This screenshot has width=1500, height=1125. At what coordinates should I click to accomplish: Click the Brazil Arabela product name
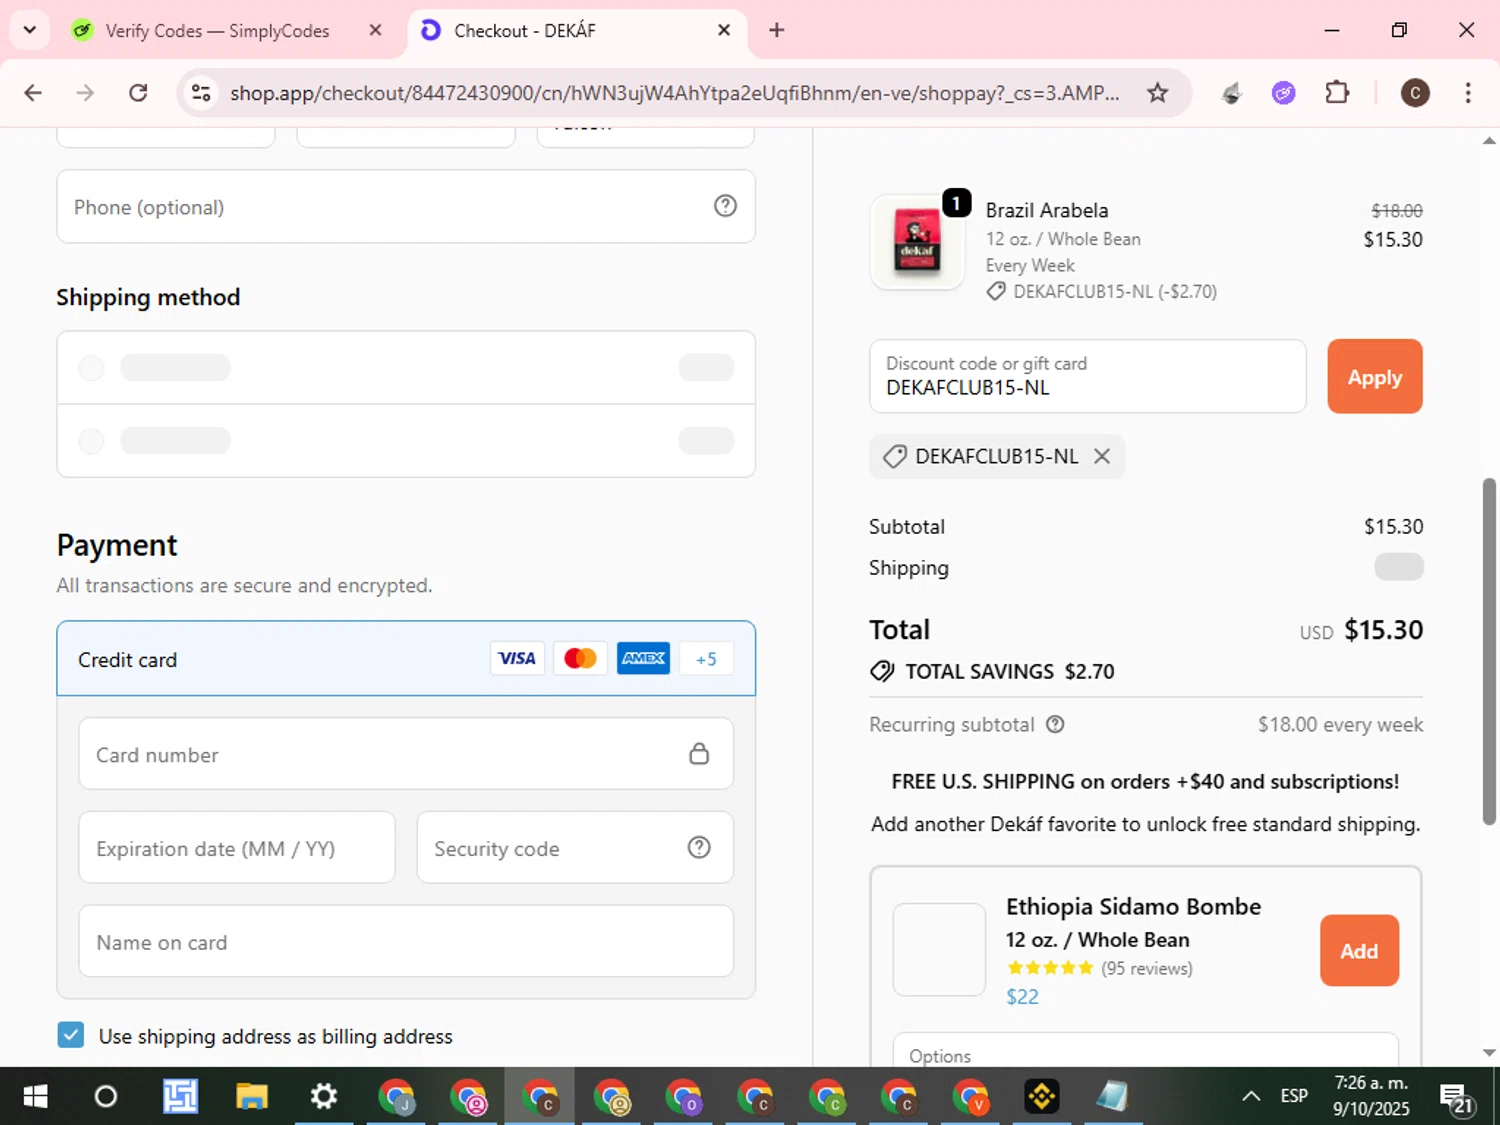point(1047,210)
